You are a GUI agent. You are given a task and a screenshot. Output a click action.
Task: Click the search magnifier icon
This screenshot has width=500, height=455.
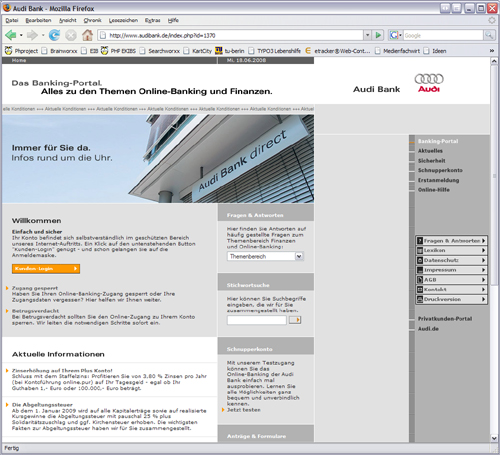[489, 35]
